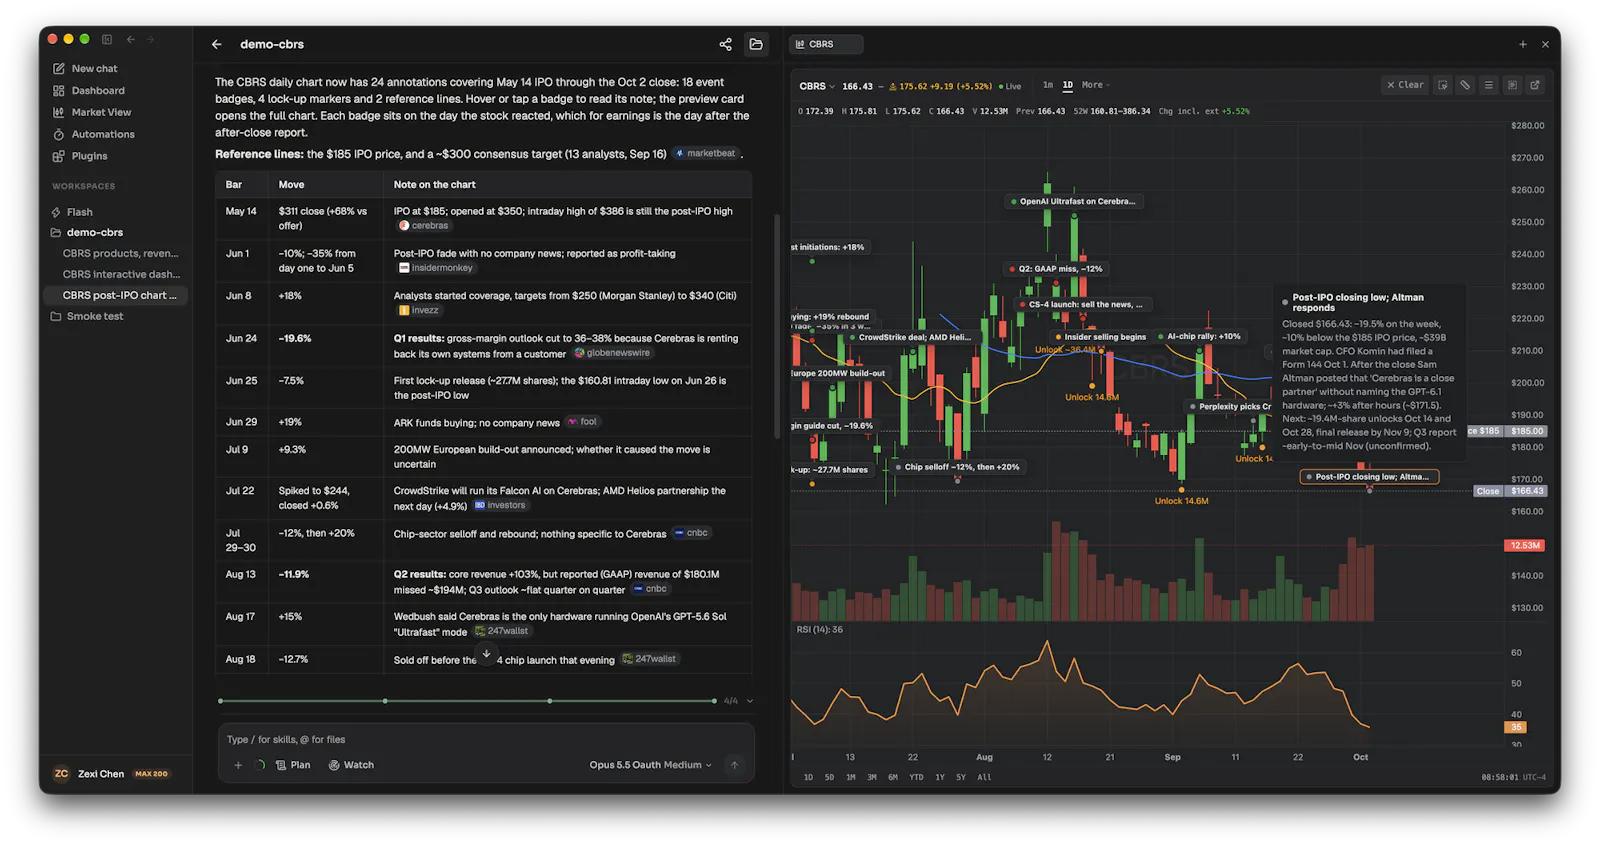Screen dimensions: 1600x846
Task: Open Market View in the sidebar
Action: click(92, 113)
